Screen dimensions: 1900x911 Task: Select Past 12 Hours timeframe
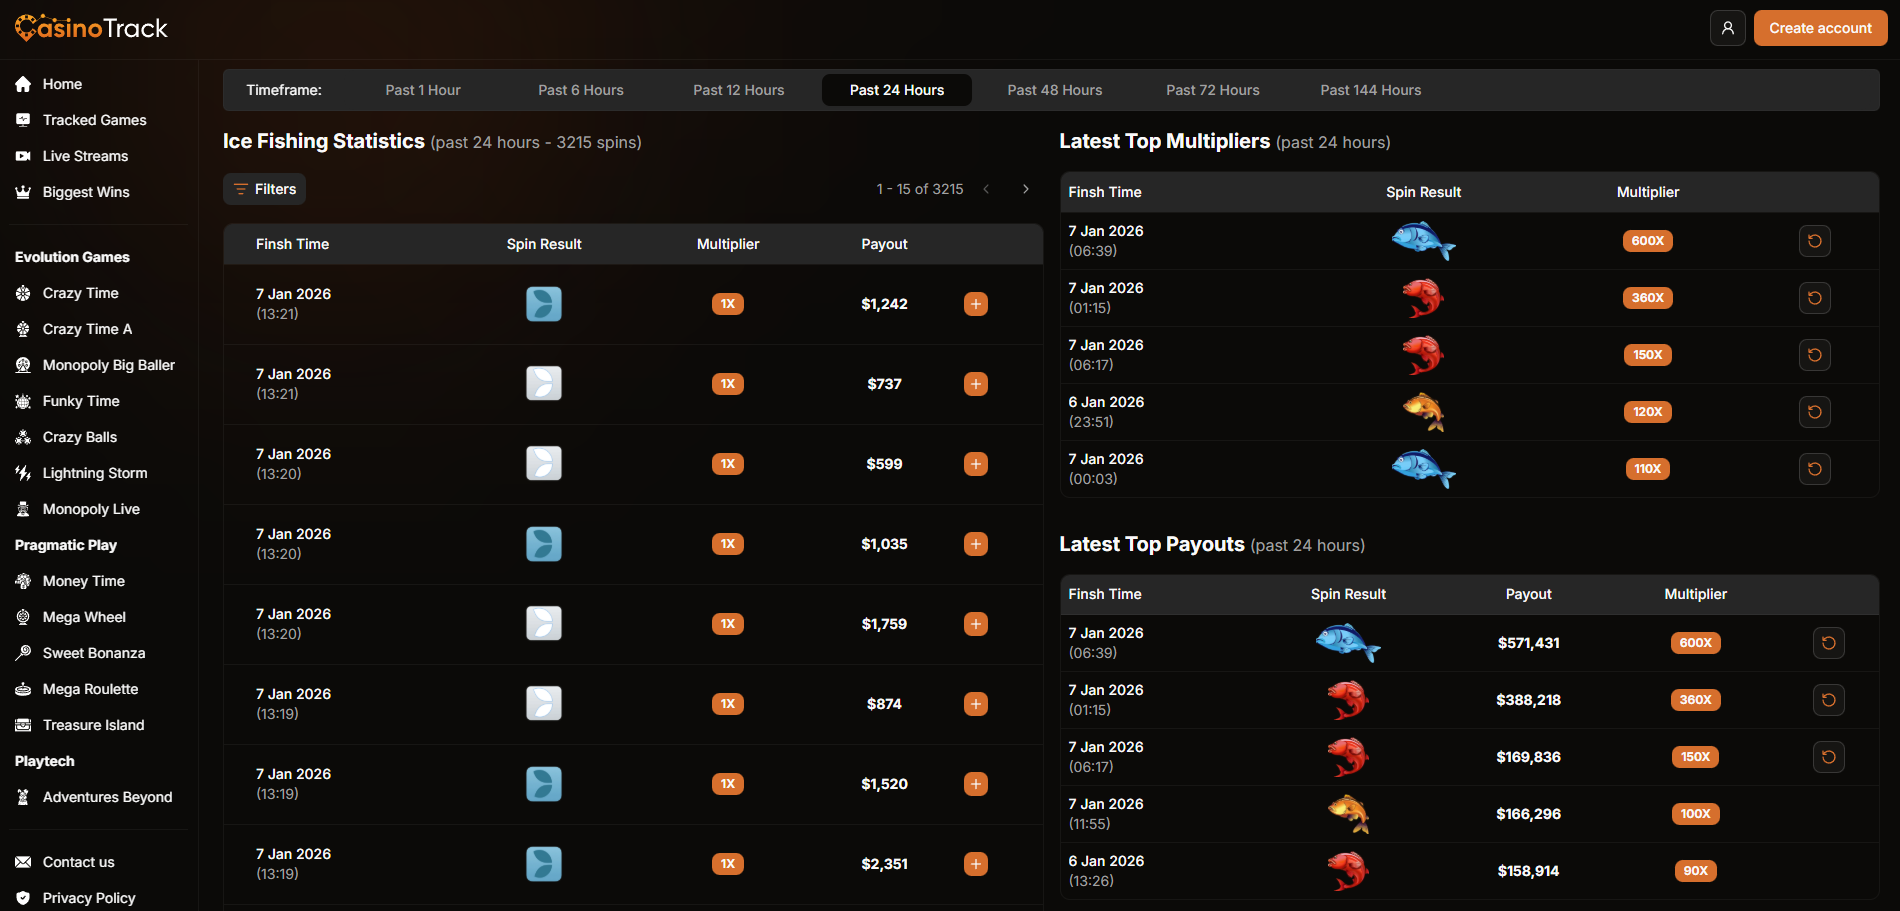(x=739, y=90)
